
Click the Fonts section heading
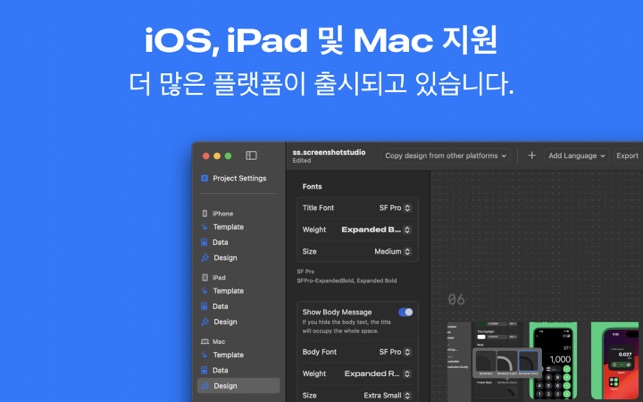coord(312,186)
